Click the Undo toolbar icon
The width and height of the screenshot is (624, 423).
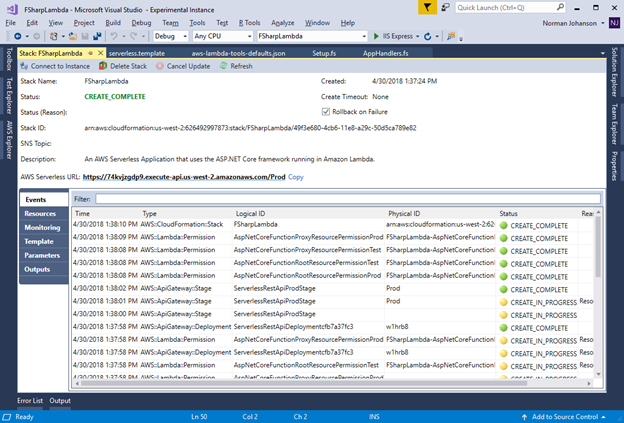114,36
